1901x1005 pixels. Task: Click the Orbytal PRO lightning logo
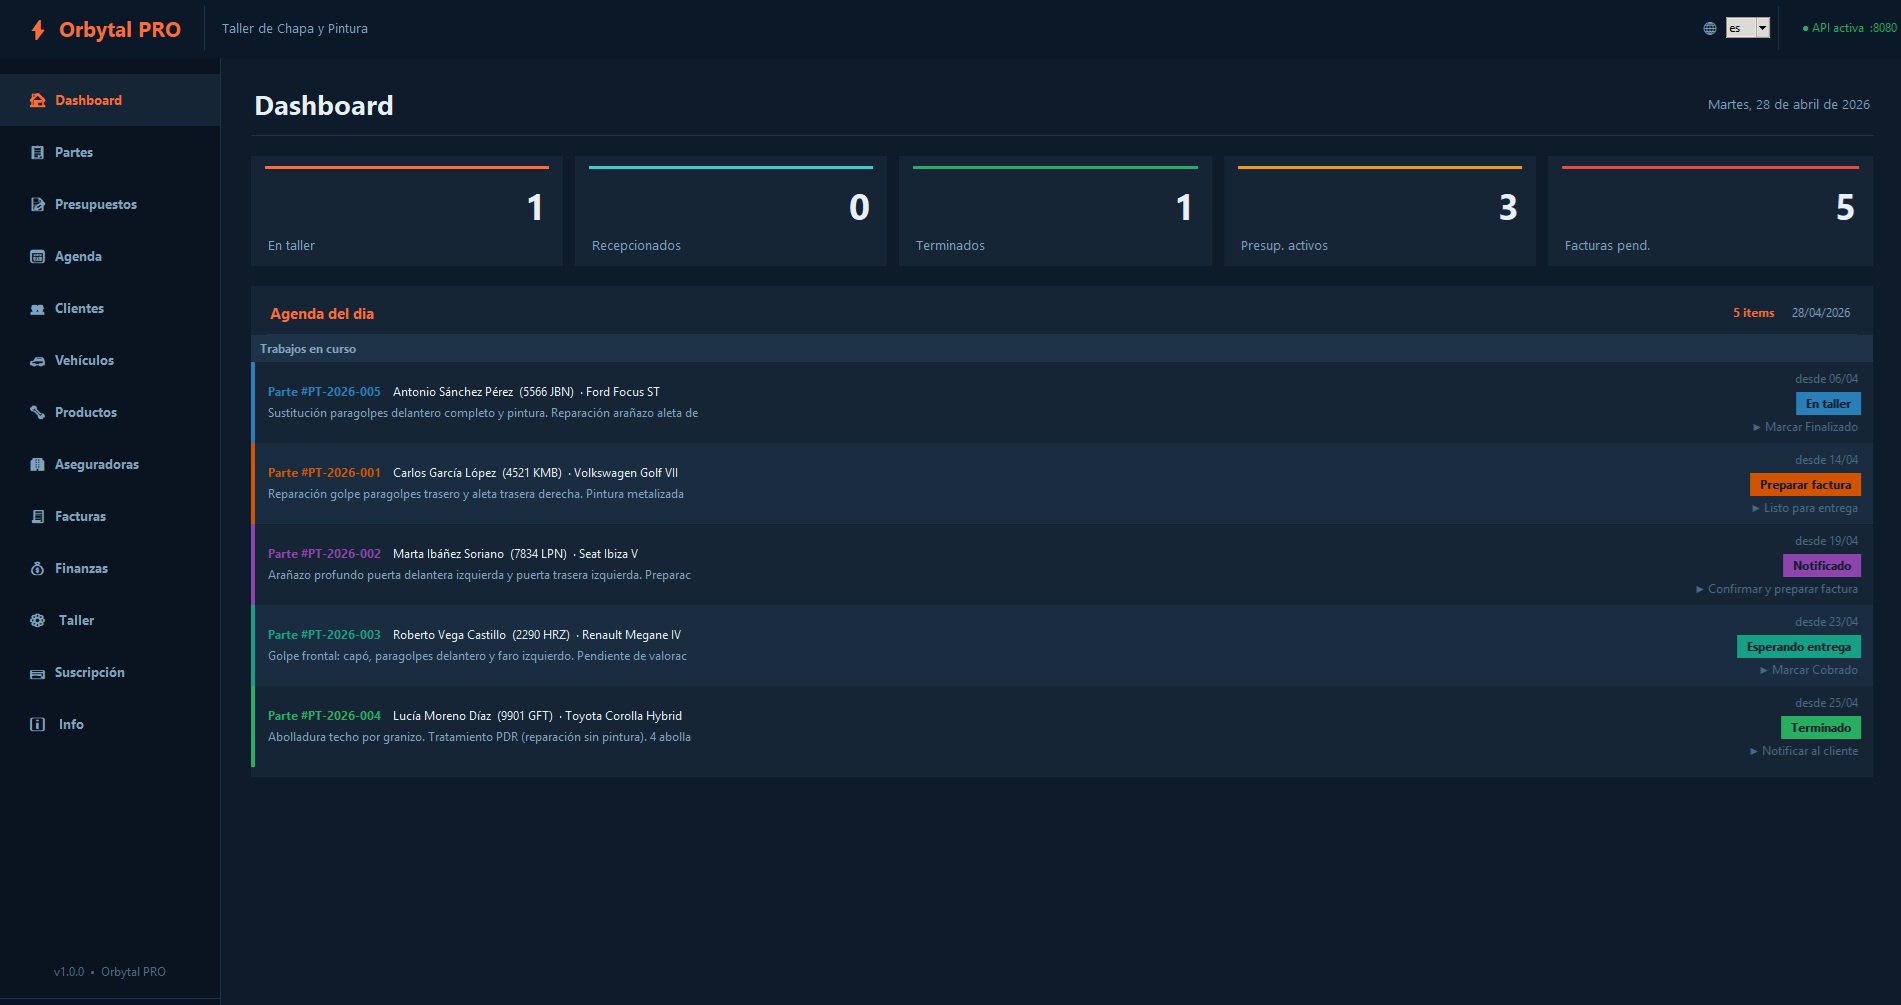tap(37, 29)
